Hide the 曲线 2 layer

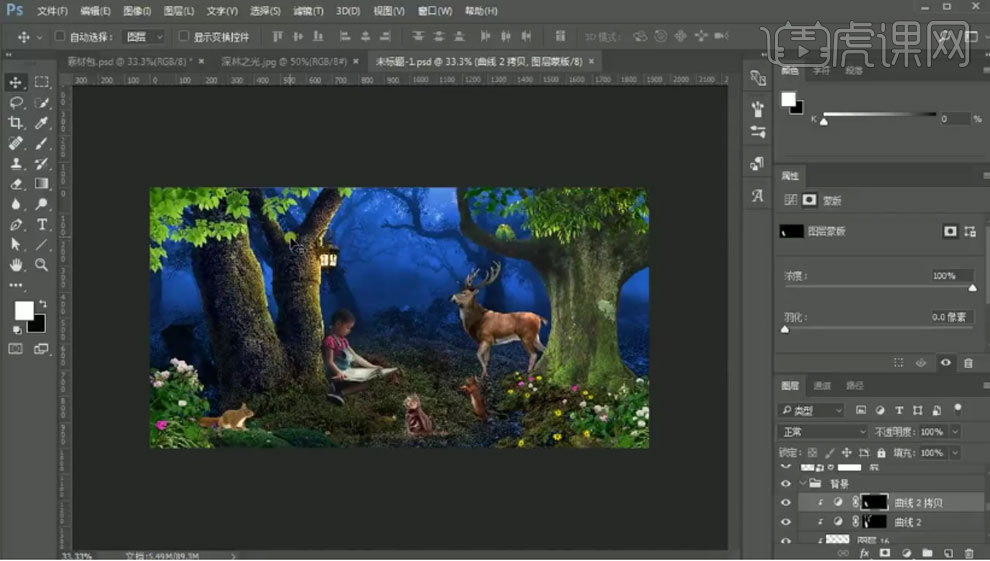click(785, 522)
